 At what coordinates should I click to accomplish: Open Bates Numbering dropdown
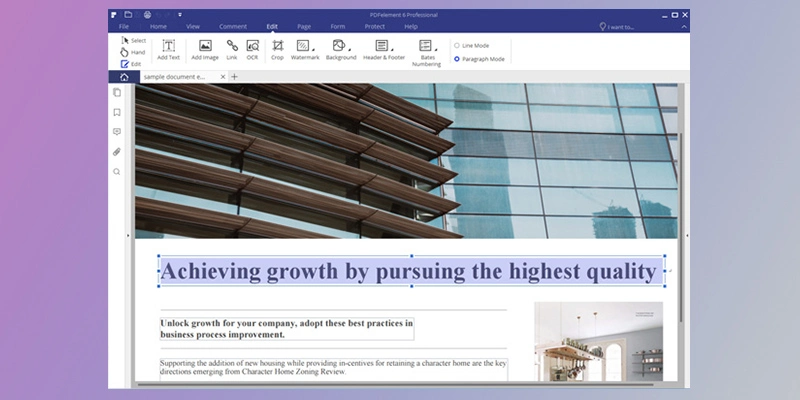click(427, 53)
